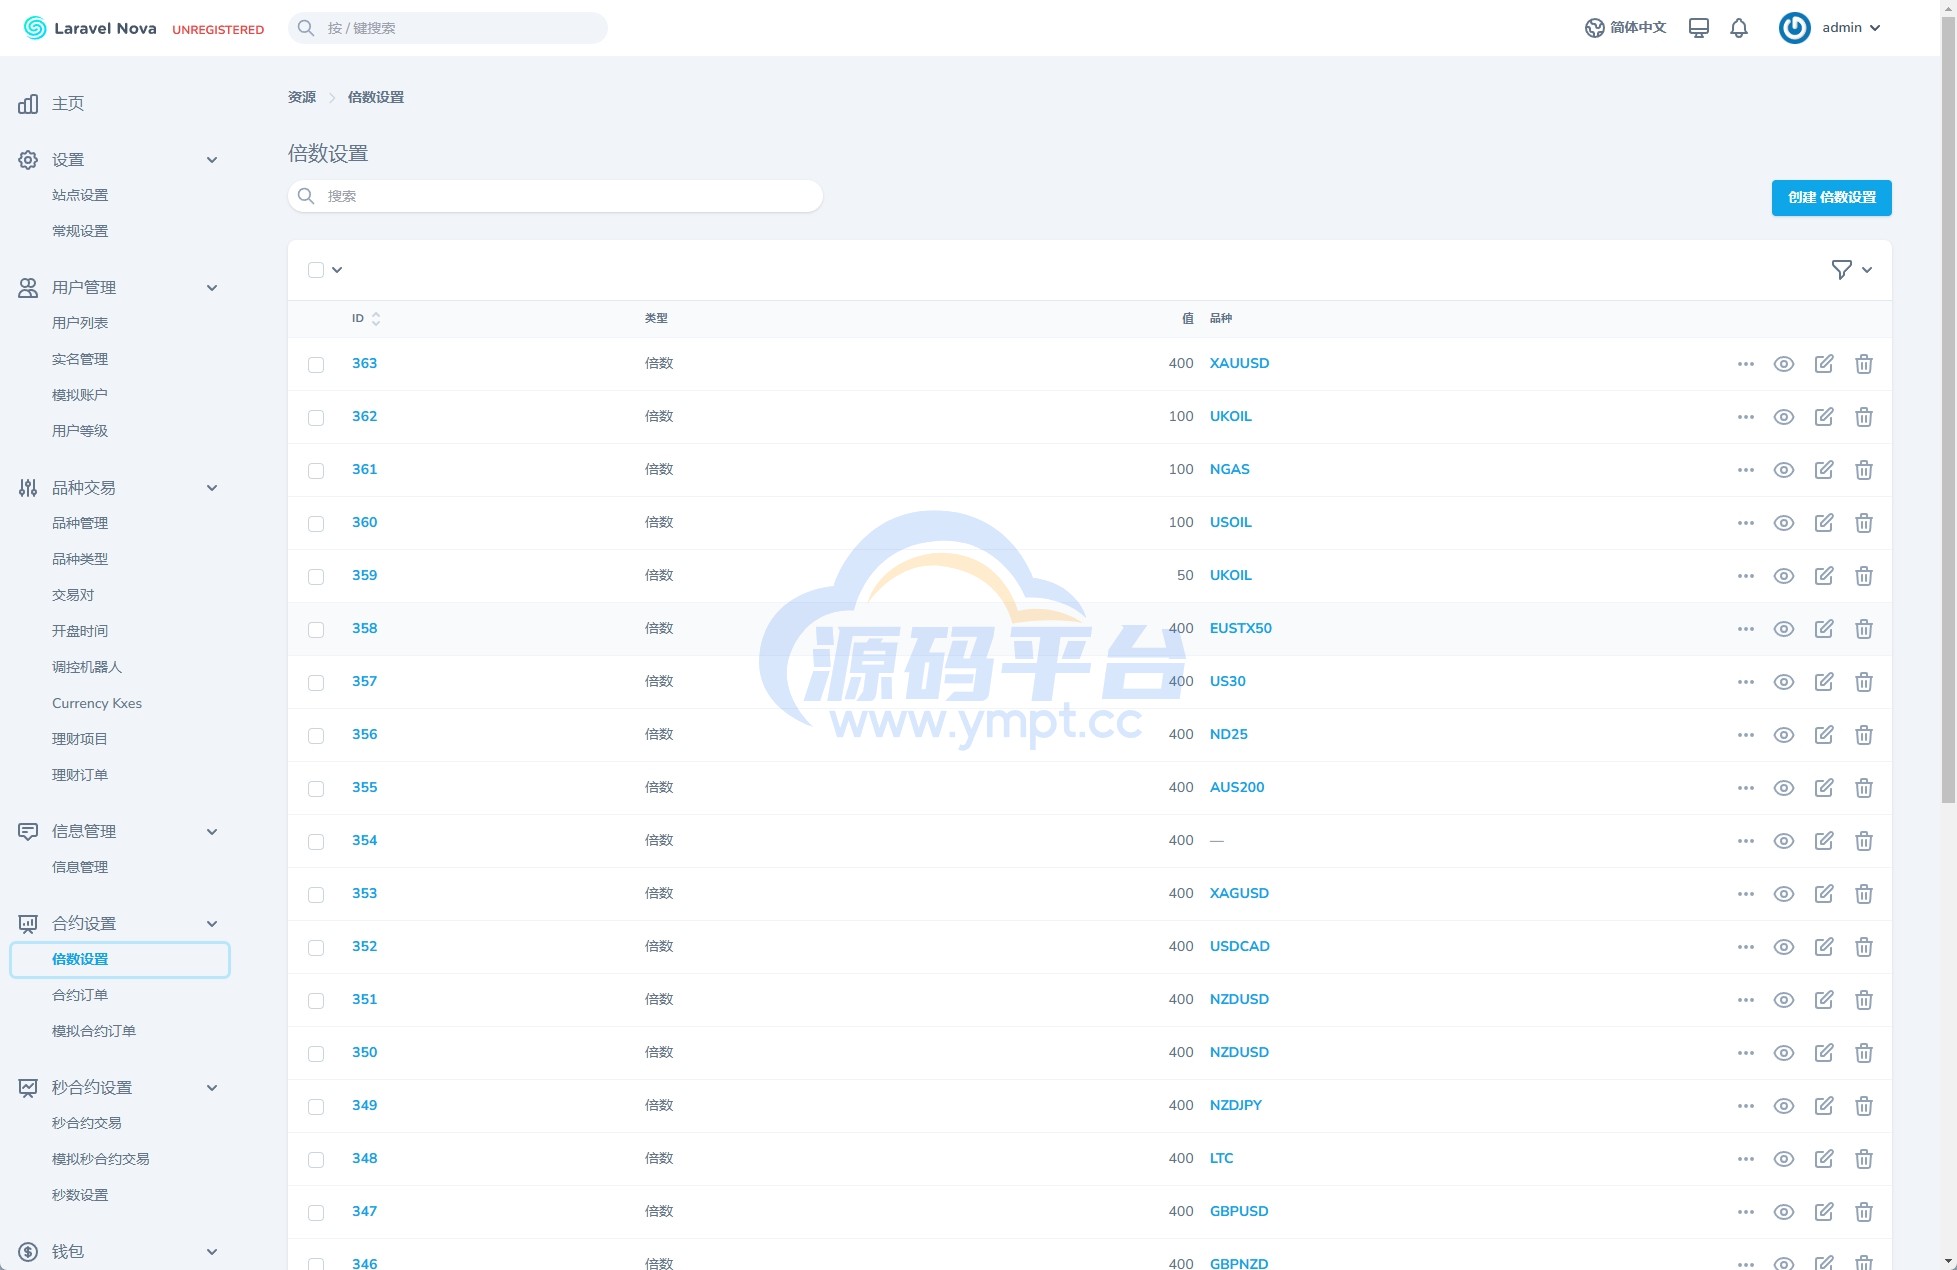Check the checkbox for row 359

[316, 577]
